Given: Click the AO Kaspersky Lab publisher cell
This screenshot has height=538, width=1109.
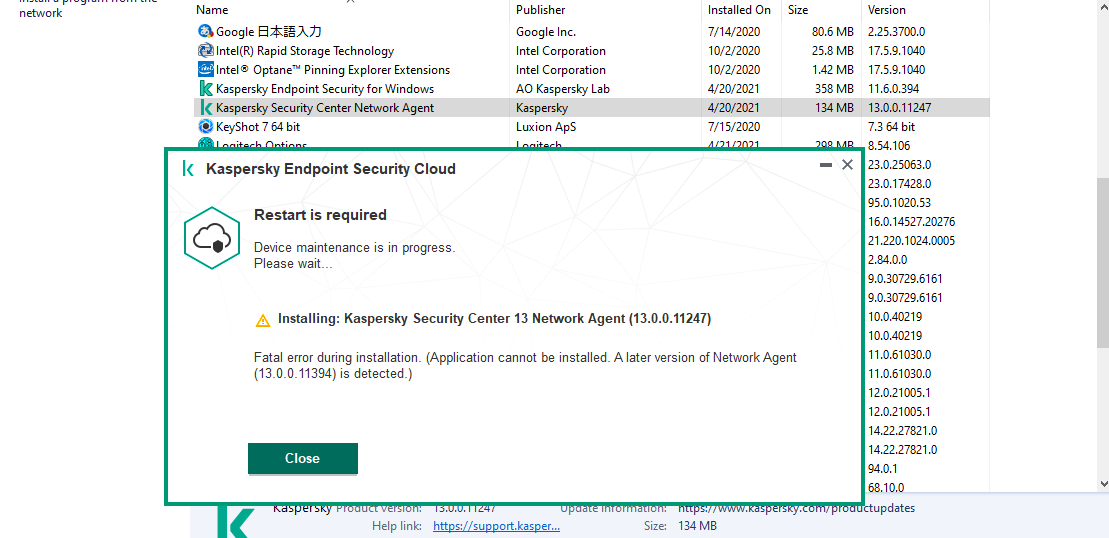Looking at the screenshot, I should tap(563, 88).
